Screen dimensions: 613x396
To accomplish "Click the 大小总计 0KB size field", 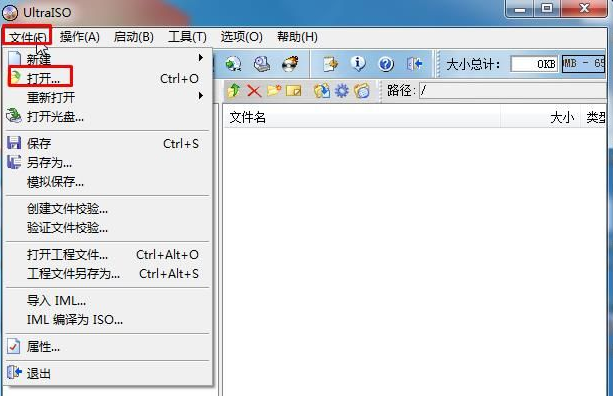I will coord(534,63).
